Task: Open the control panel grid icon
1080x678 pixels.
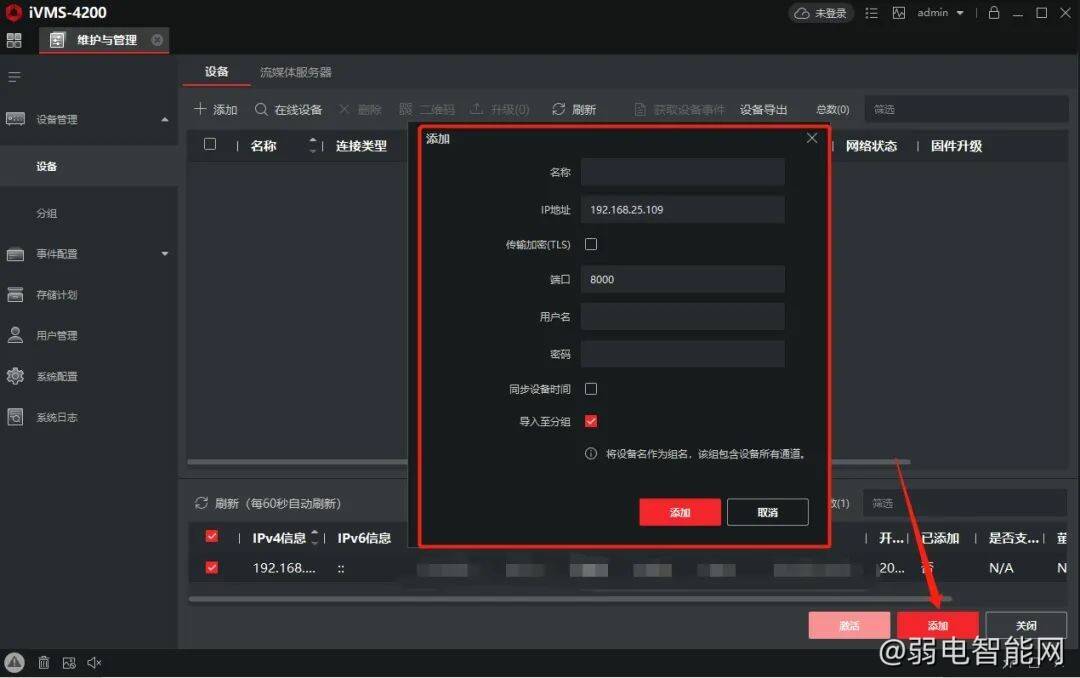Action: 14,40
